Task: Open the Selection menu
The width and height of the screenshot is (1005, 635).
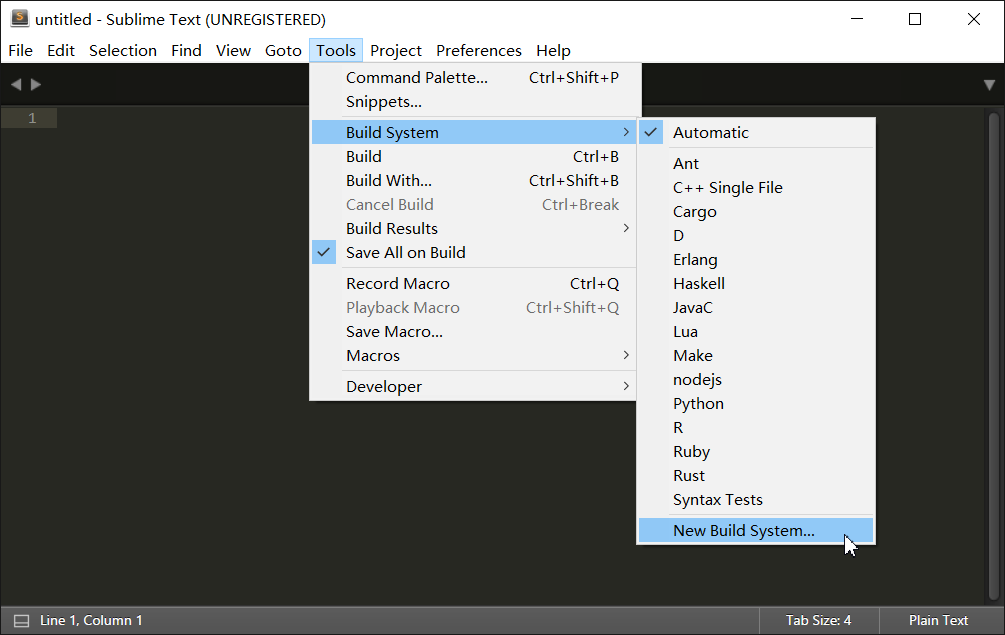Action: point(123,51)
